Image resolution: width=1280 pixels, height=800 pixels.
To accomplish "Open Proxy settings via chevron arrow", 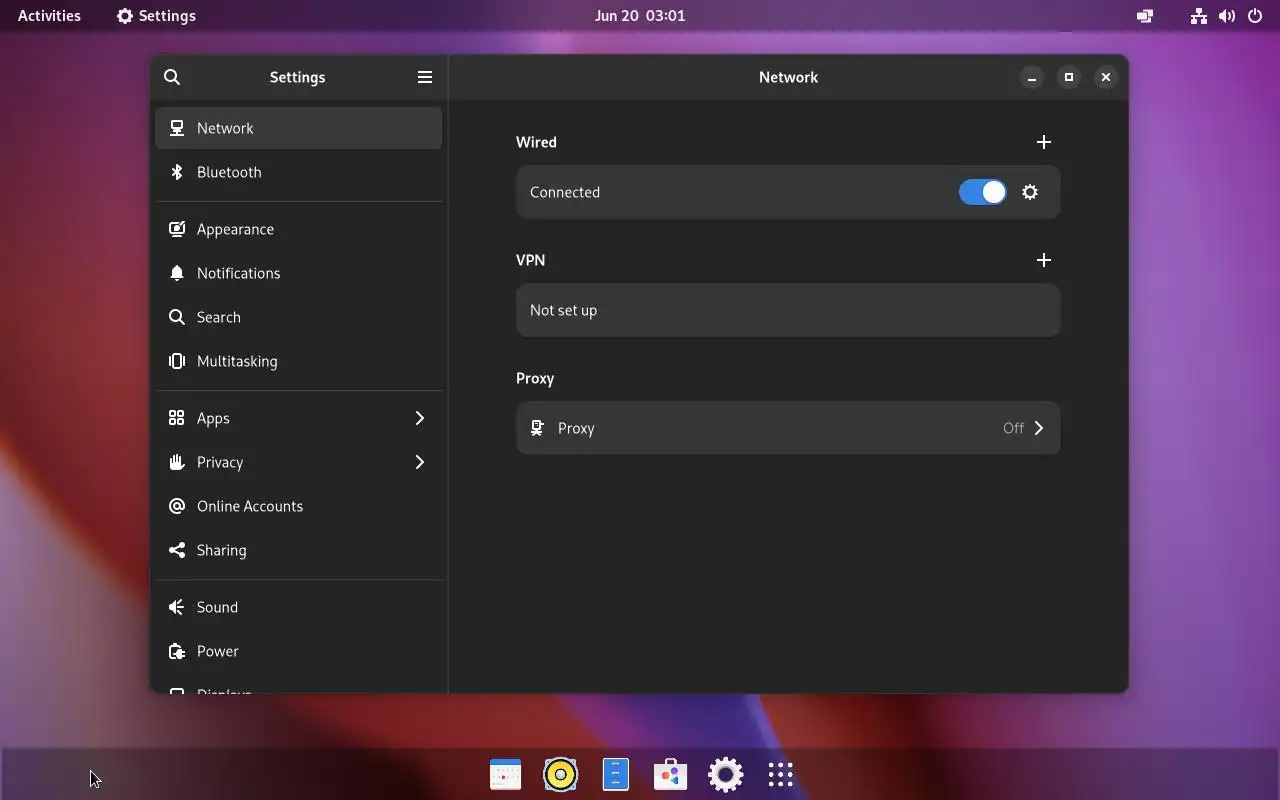I will pyautogui.click(x=1039, y=428).
